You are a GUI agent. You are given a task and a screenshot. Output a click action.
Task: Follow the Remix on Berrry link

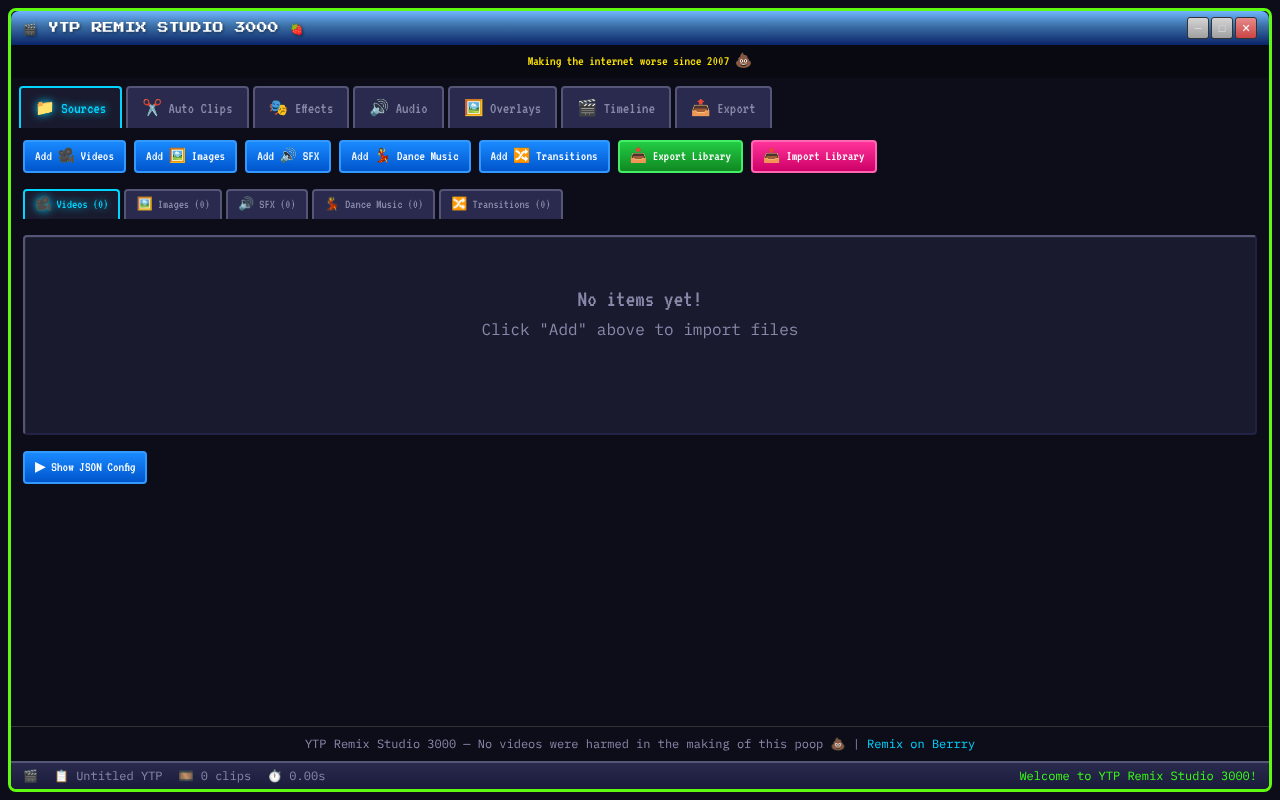click(921, 744)
